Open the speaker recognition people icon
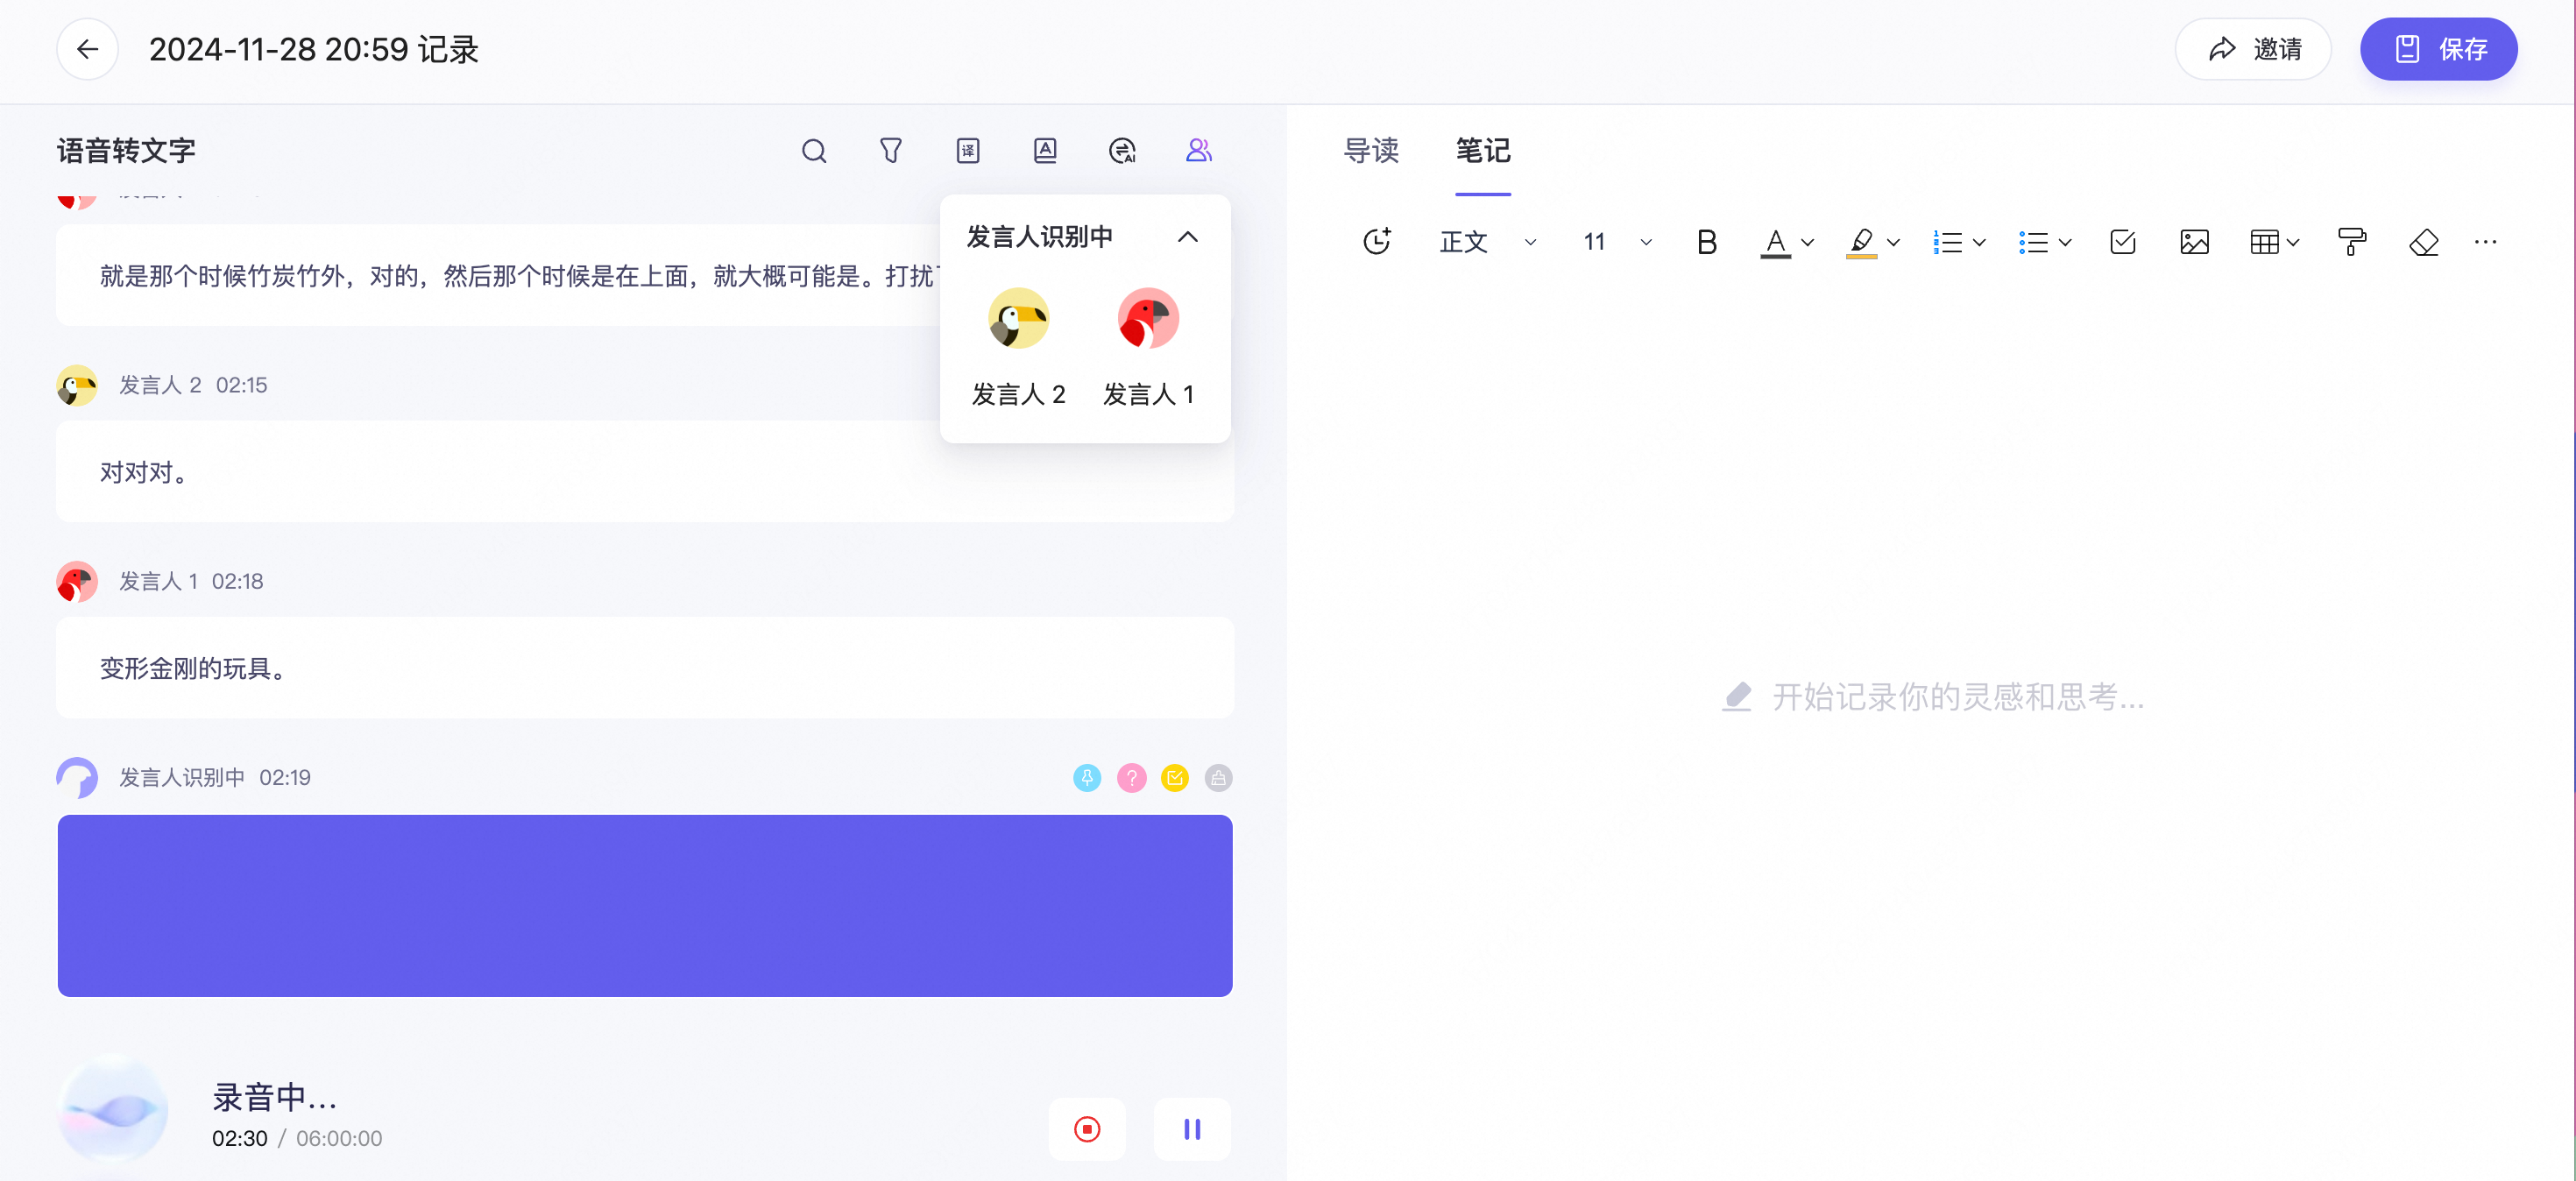 pos(1198,151)
